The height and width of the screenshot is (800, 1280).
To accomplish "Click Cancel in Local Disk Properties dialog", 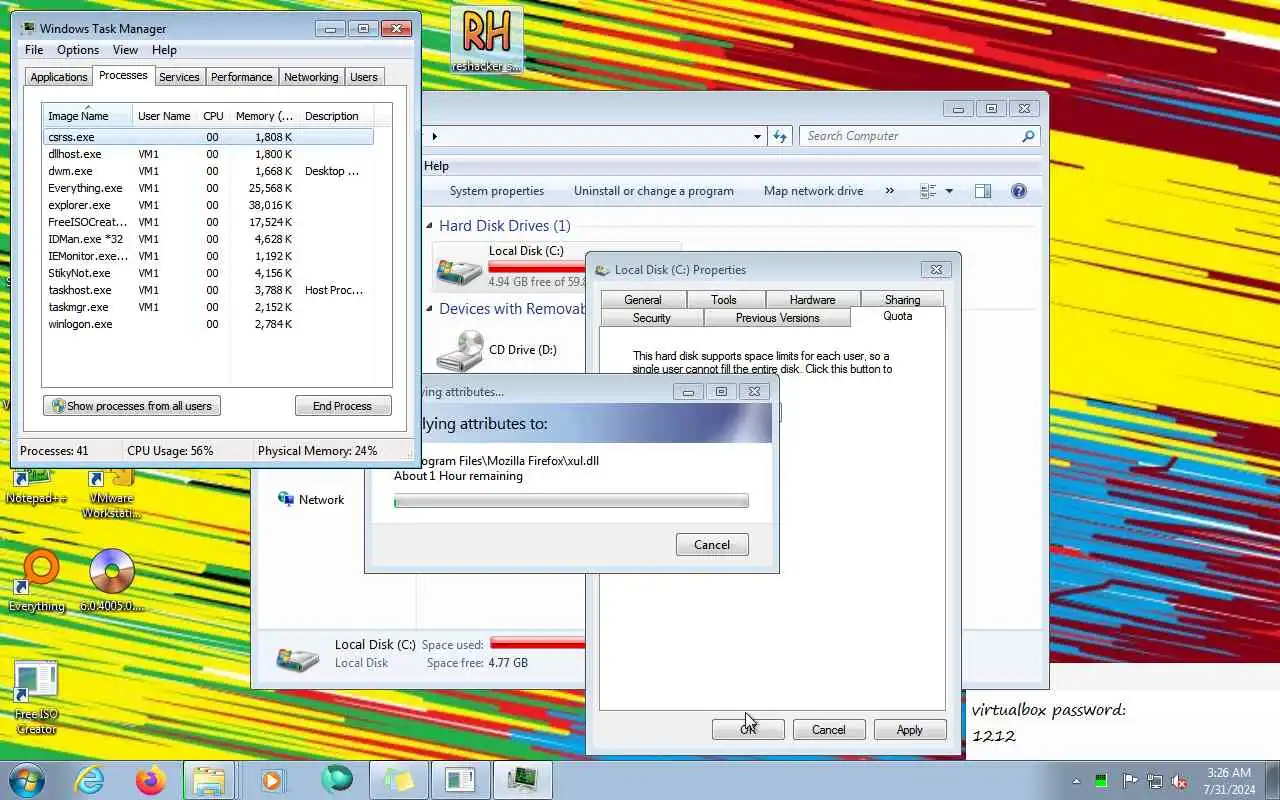I will pos(828,730).
